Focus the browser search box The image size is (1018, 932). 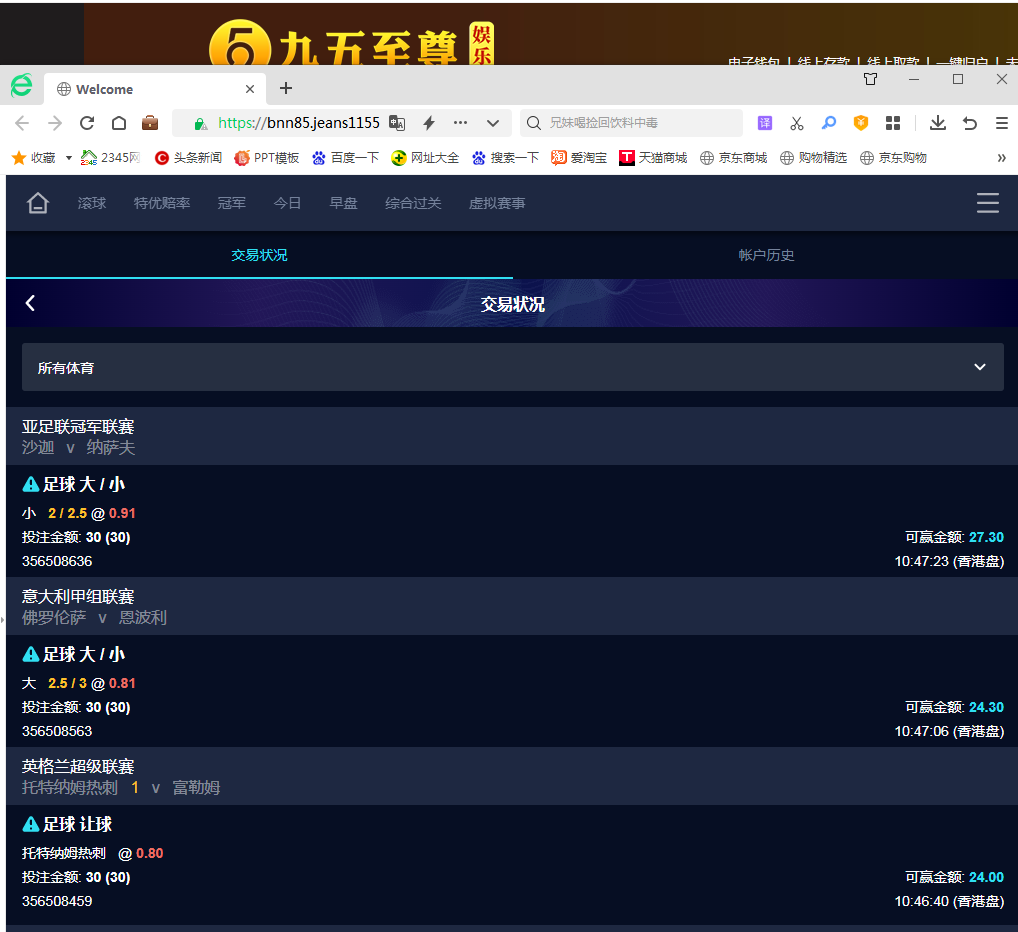coord(631,123)
